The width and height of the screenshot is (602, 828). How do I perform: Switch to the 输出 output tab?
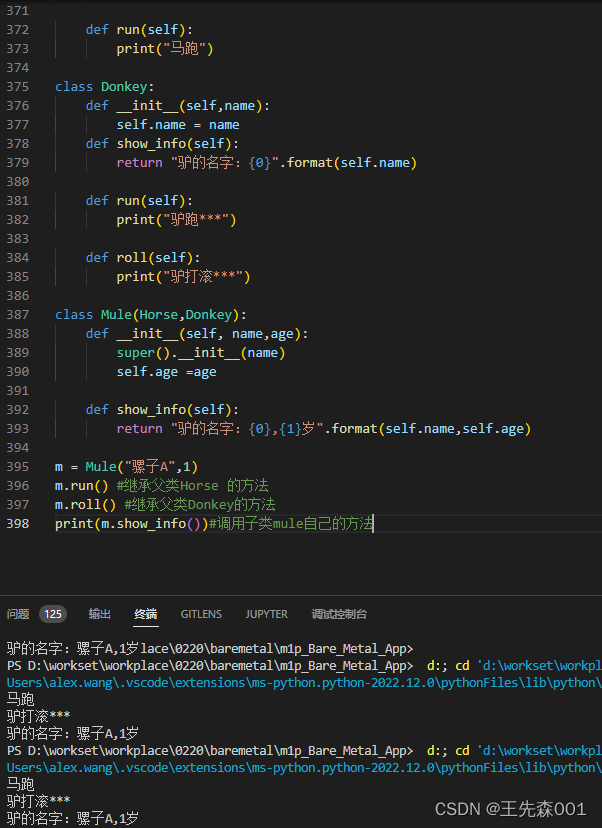100,614
